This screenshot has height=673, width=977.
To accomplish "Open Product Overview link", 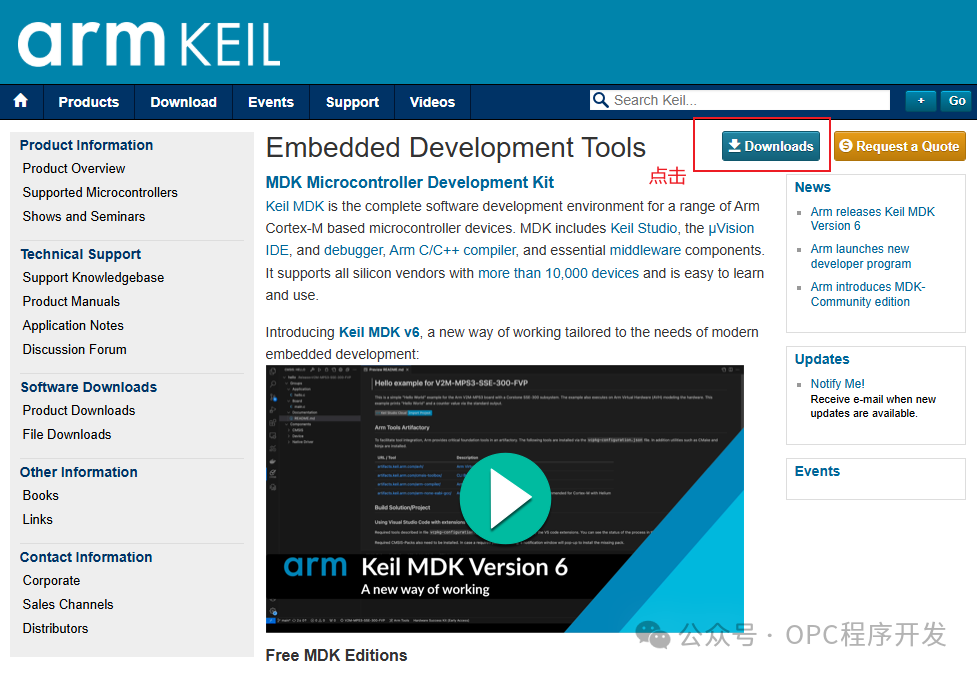I will point(74,168).
